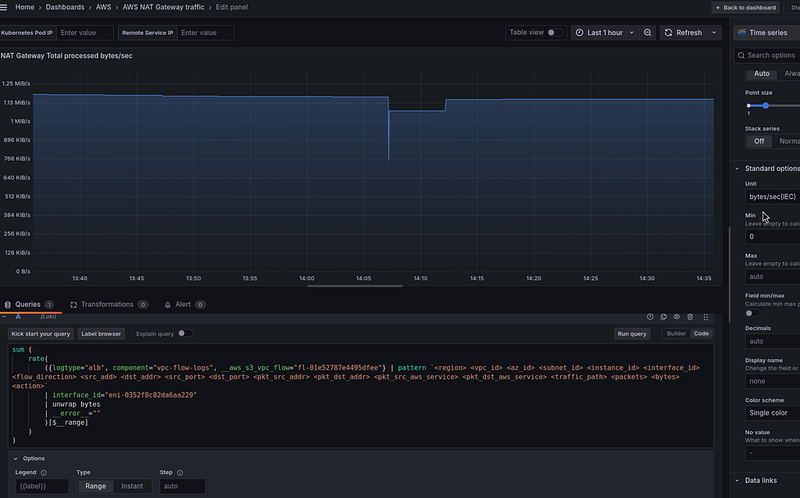Image resolution: width=800 pixels, height=498 pixels.
Task: Click the Step auto field
Action: [182, 486]
